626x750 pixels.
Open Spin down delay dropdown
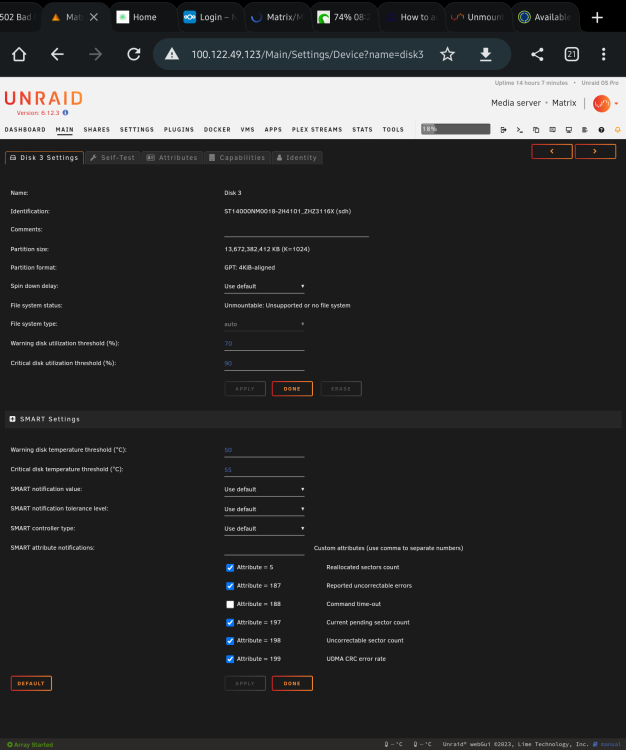click(x=264, y=287)
